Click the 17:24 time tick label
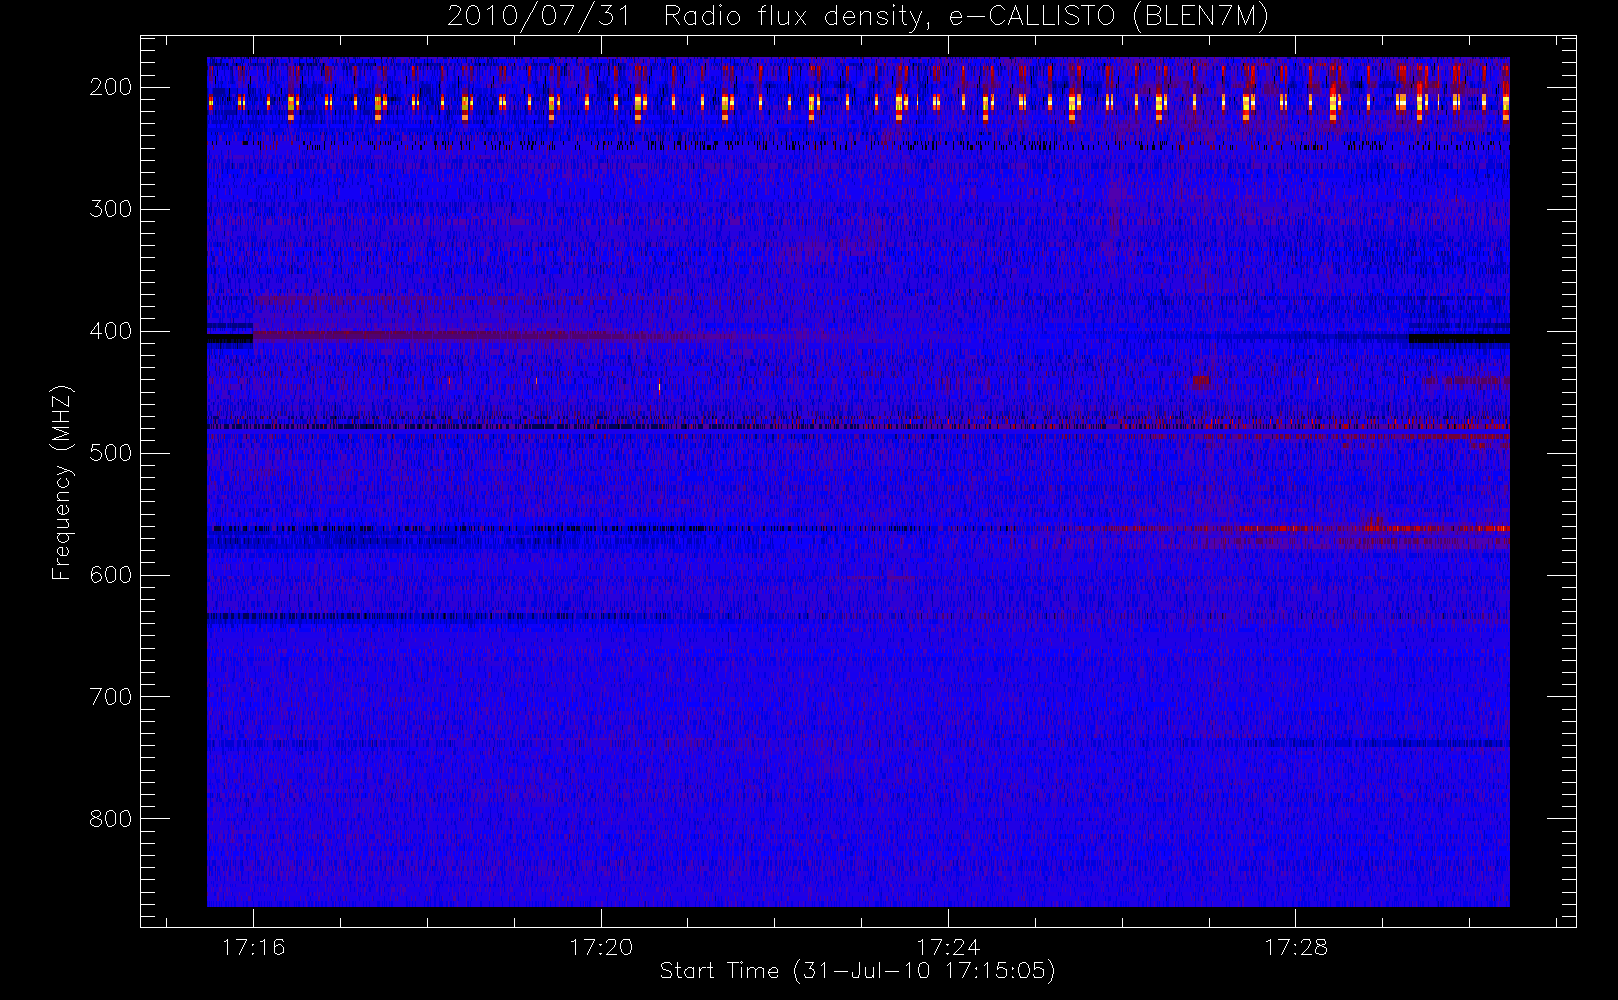This screenshot has height=1000, width=1618. (948, 947)
